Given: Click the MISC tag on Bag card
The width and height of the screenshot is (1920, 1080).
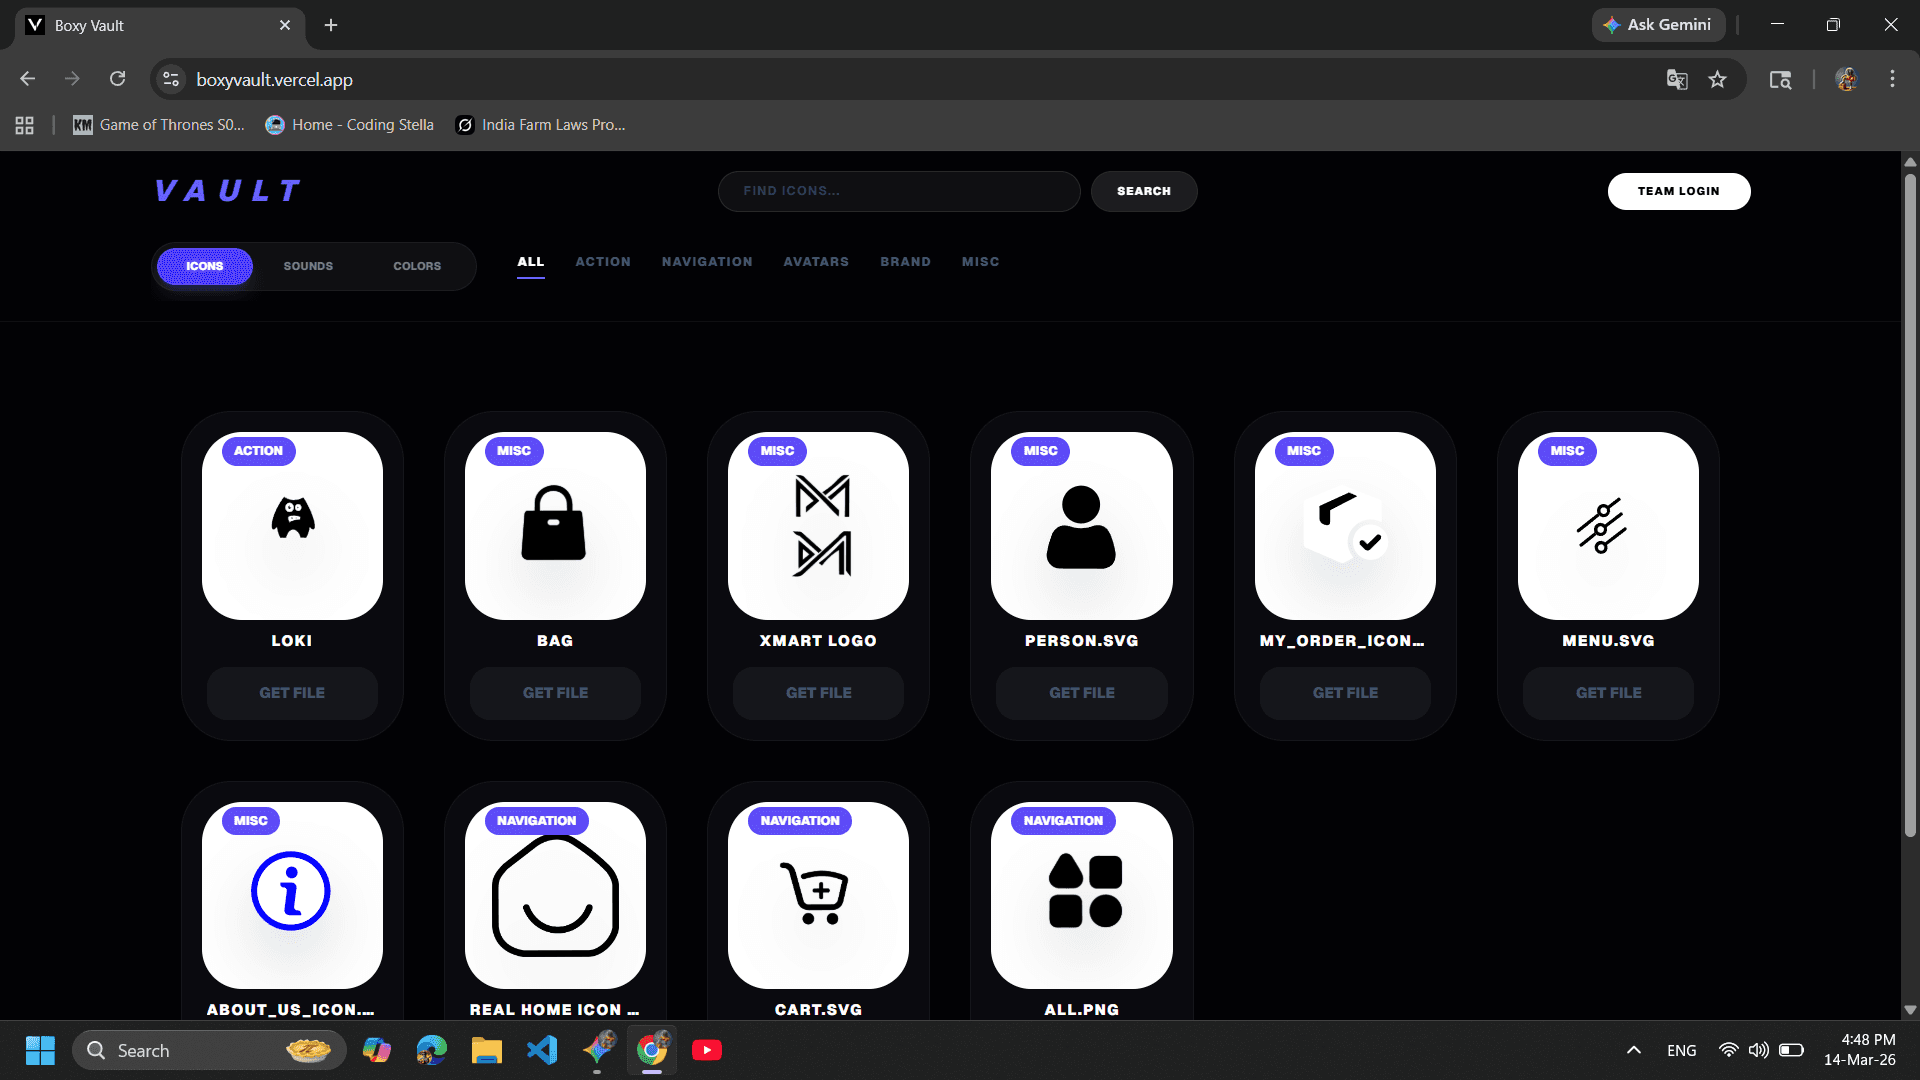Looking at the screenshot, I should (x=514, y=451).
